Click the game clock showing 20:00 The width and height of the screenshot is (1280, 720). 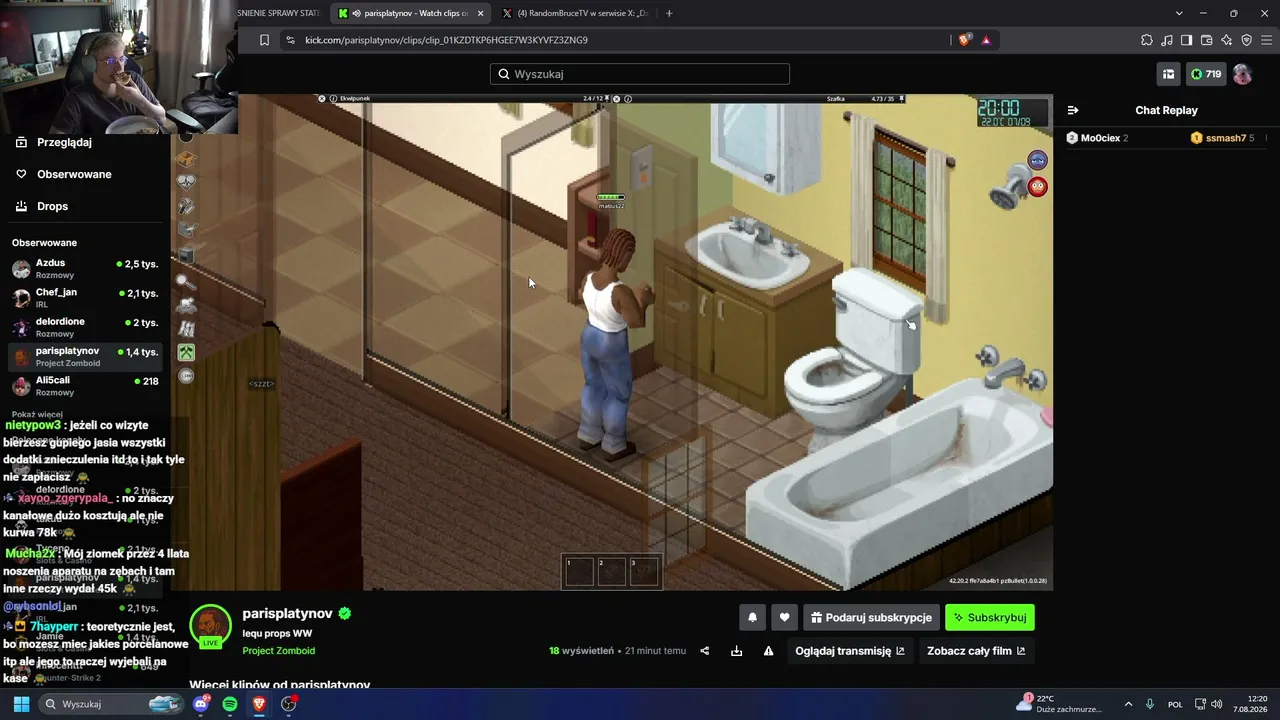1012,112
